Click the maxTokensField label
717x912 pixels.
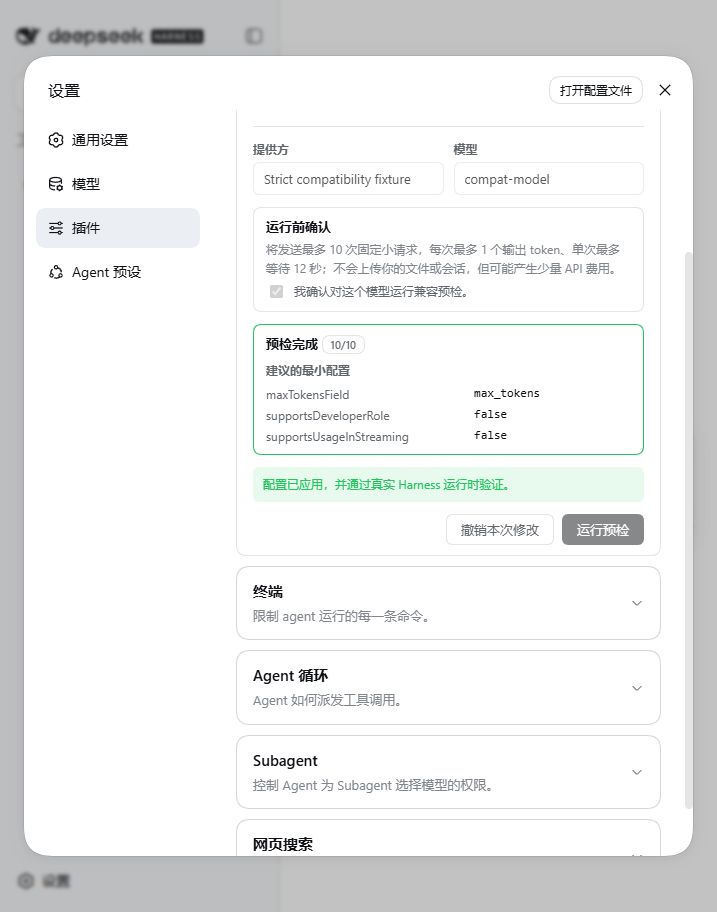[308, 395]
